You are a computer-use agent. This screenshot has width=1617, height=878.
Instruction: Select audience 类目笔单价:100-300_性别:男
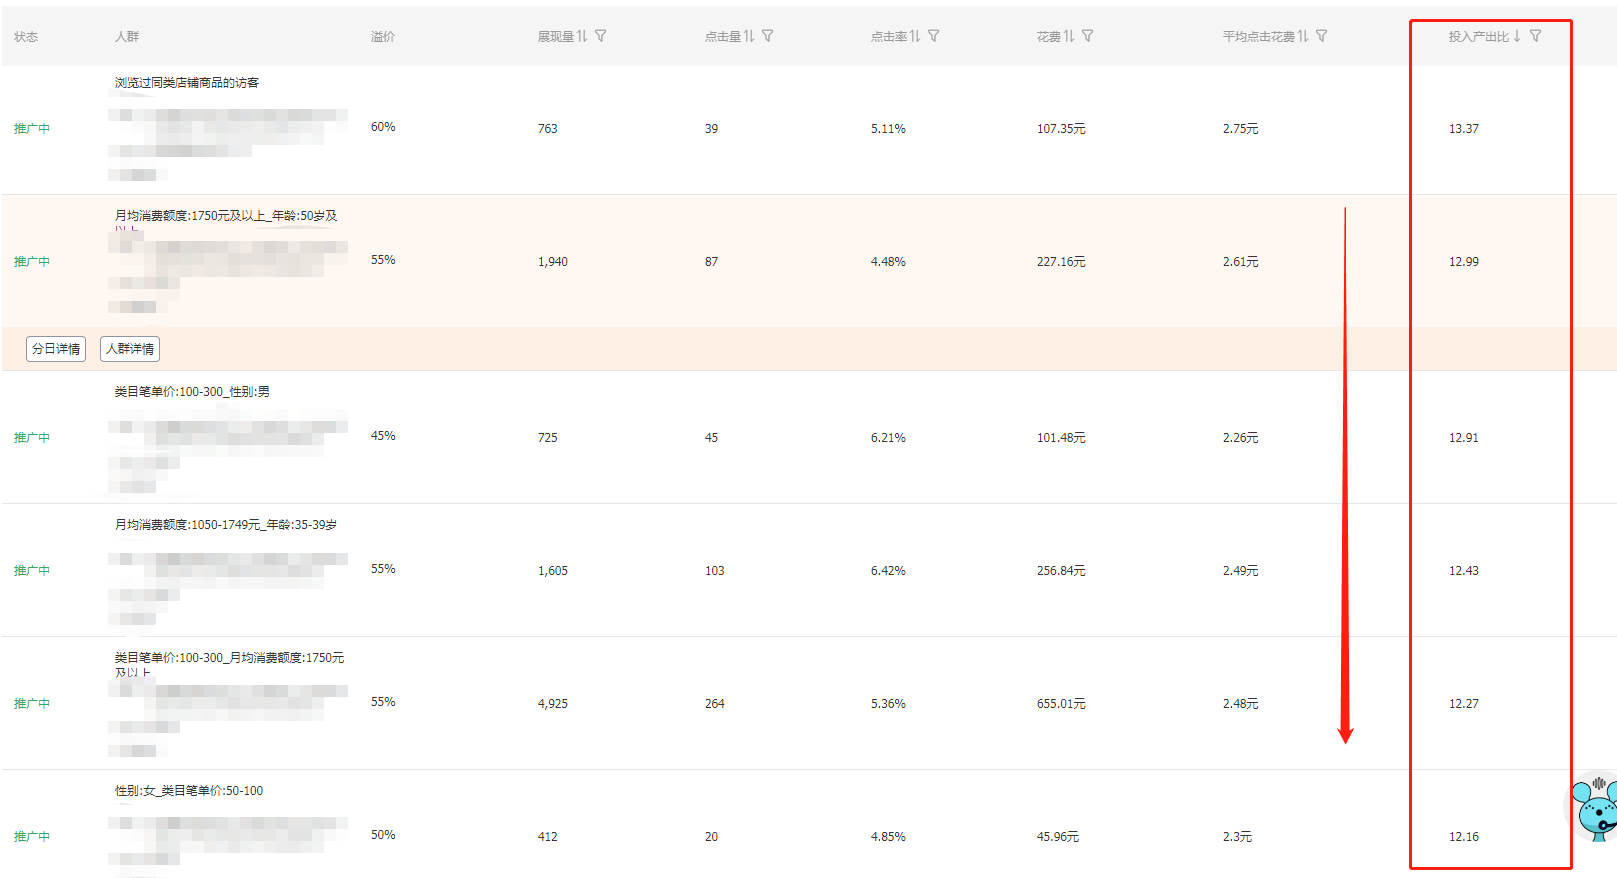click(x=192, y=392)
